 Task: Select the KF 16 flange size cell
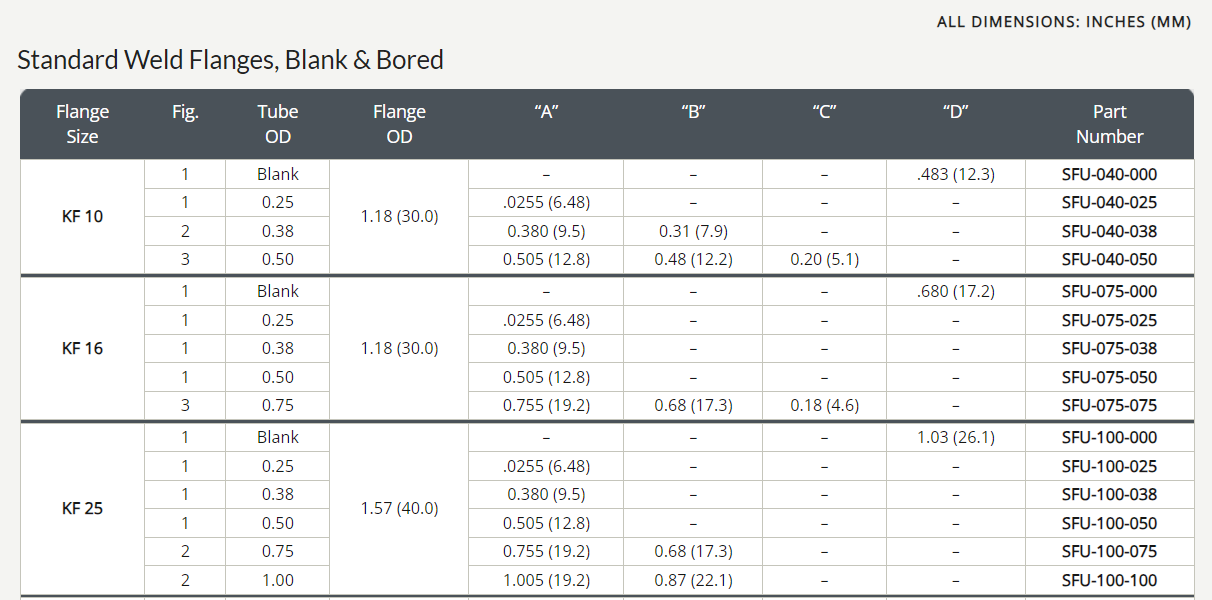[82, 348]
